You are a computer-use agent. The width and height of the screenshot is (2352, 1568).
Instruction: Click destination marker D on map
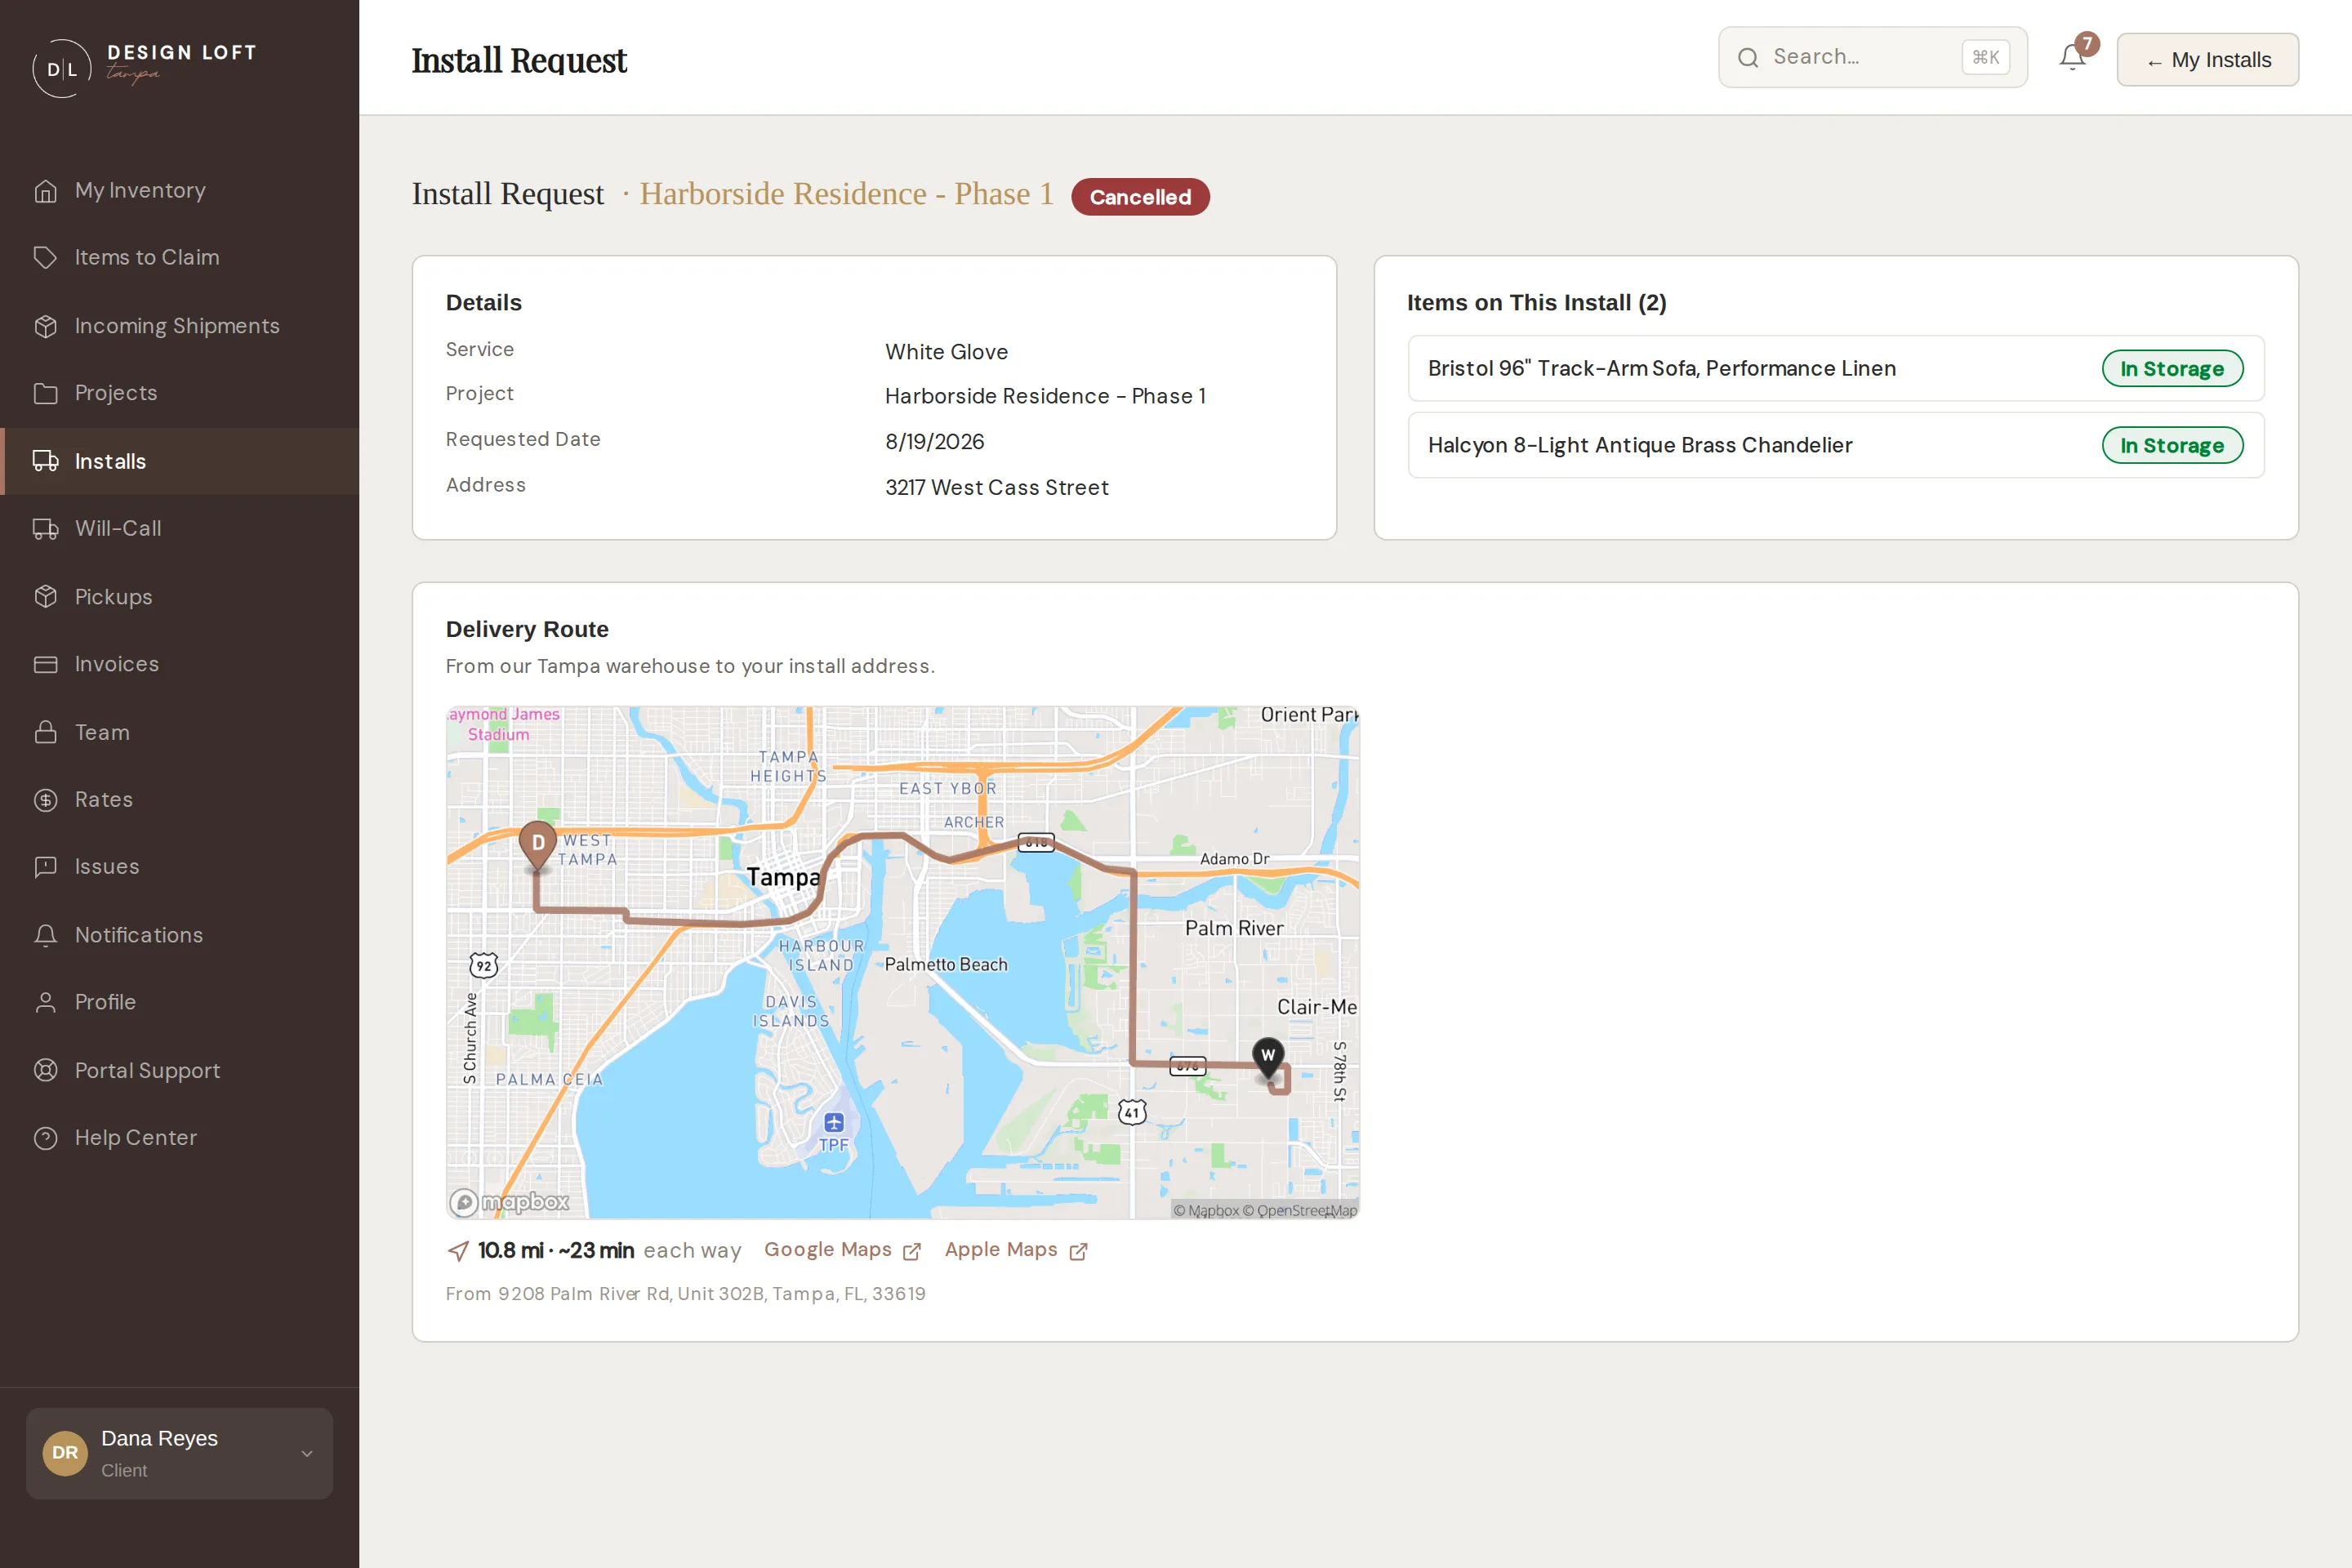(x=538, y=846)
